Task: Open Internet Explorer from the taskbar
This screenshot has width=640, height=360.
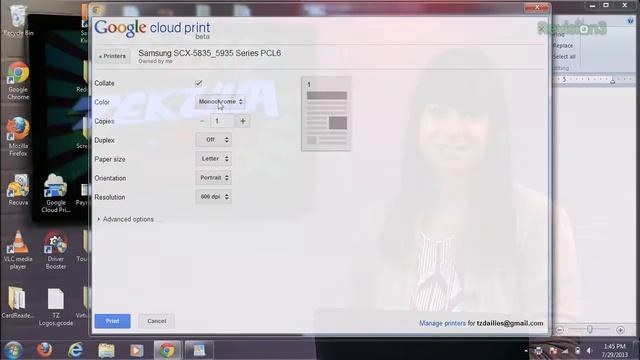Action: click(76, 350)
